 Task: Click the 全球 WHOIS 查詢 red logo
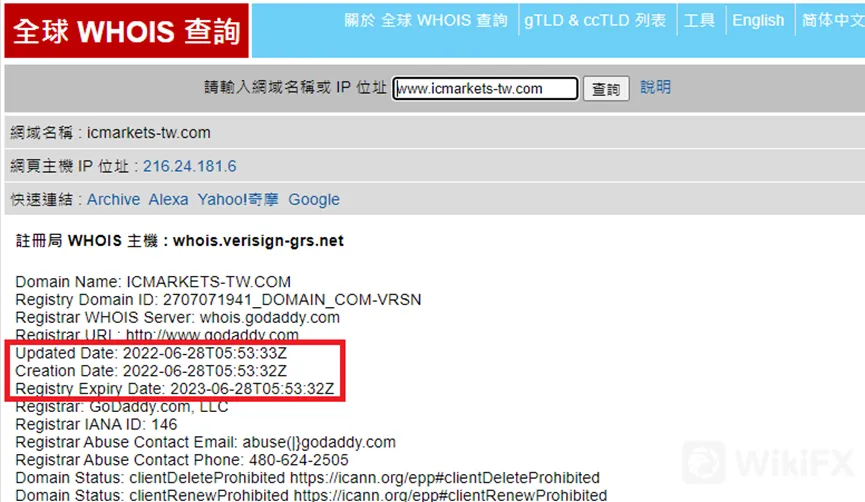click(x=126, y=30)
